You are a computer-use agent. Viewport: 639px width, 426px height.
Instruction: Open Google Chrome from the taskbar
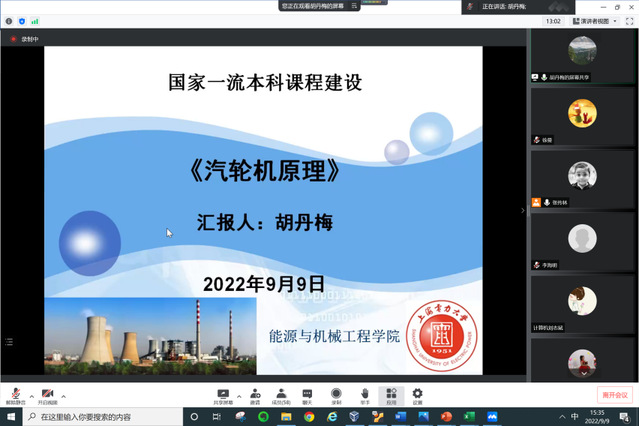pyautogui.click(x=309, y=416)
